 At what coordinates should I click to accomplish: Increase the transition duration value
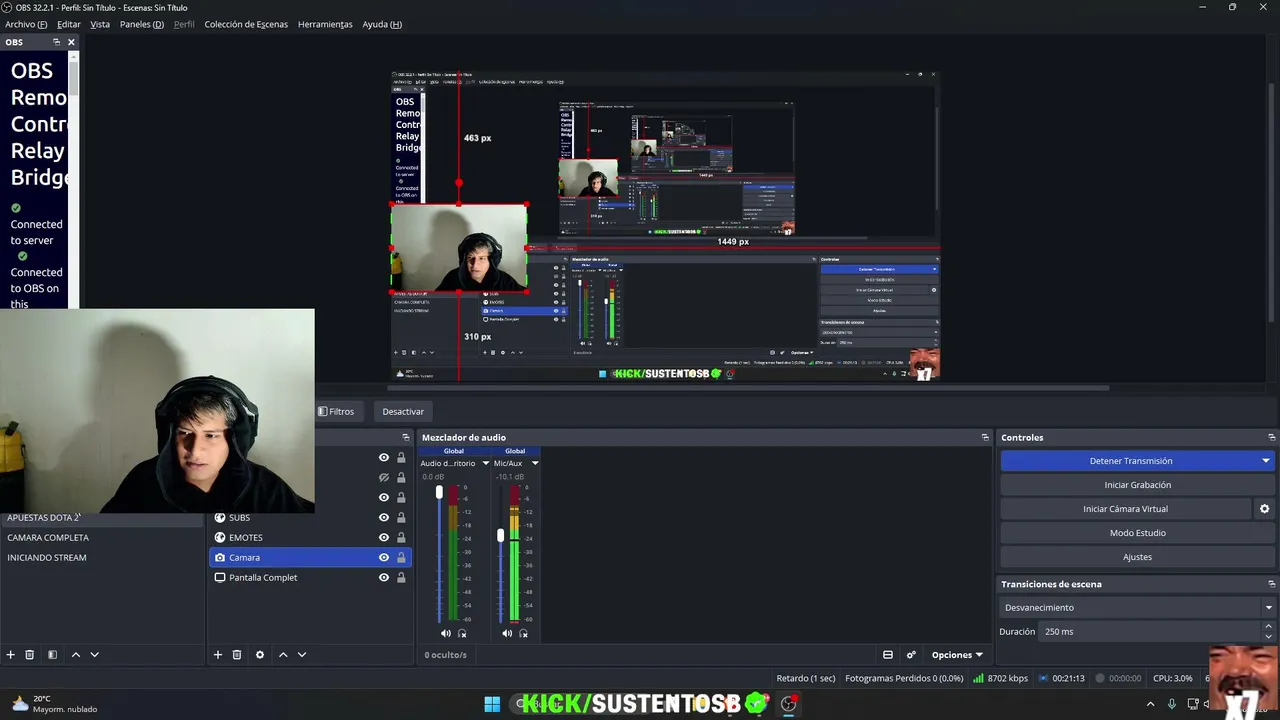[1269, 627]
